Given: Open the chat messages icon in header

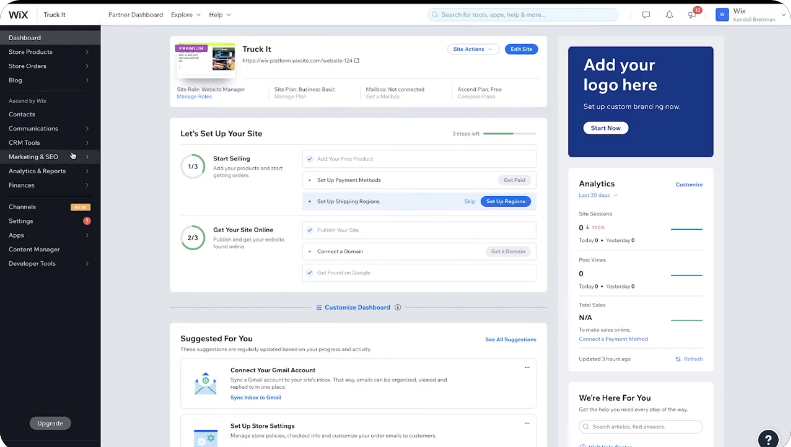Looking at the screenshot, I should (646, 15).
